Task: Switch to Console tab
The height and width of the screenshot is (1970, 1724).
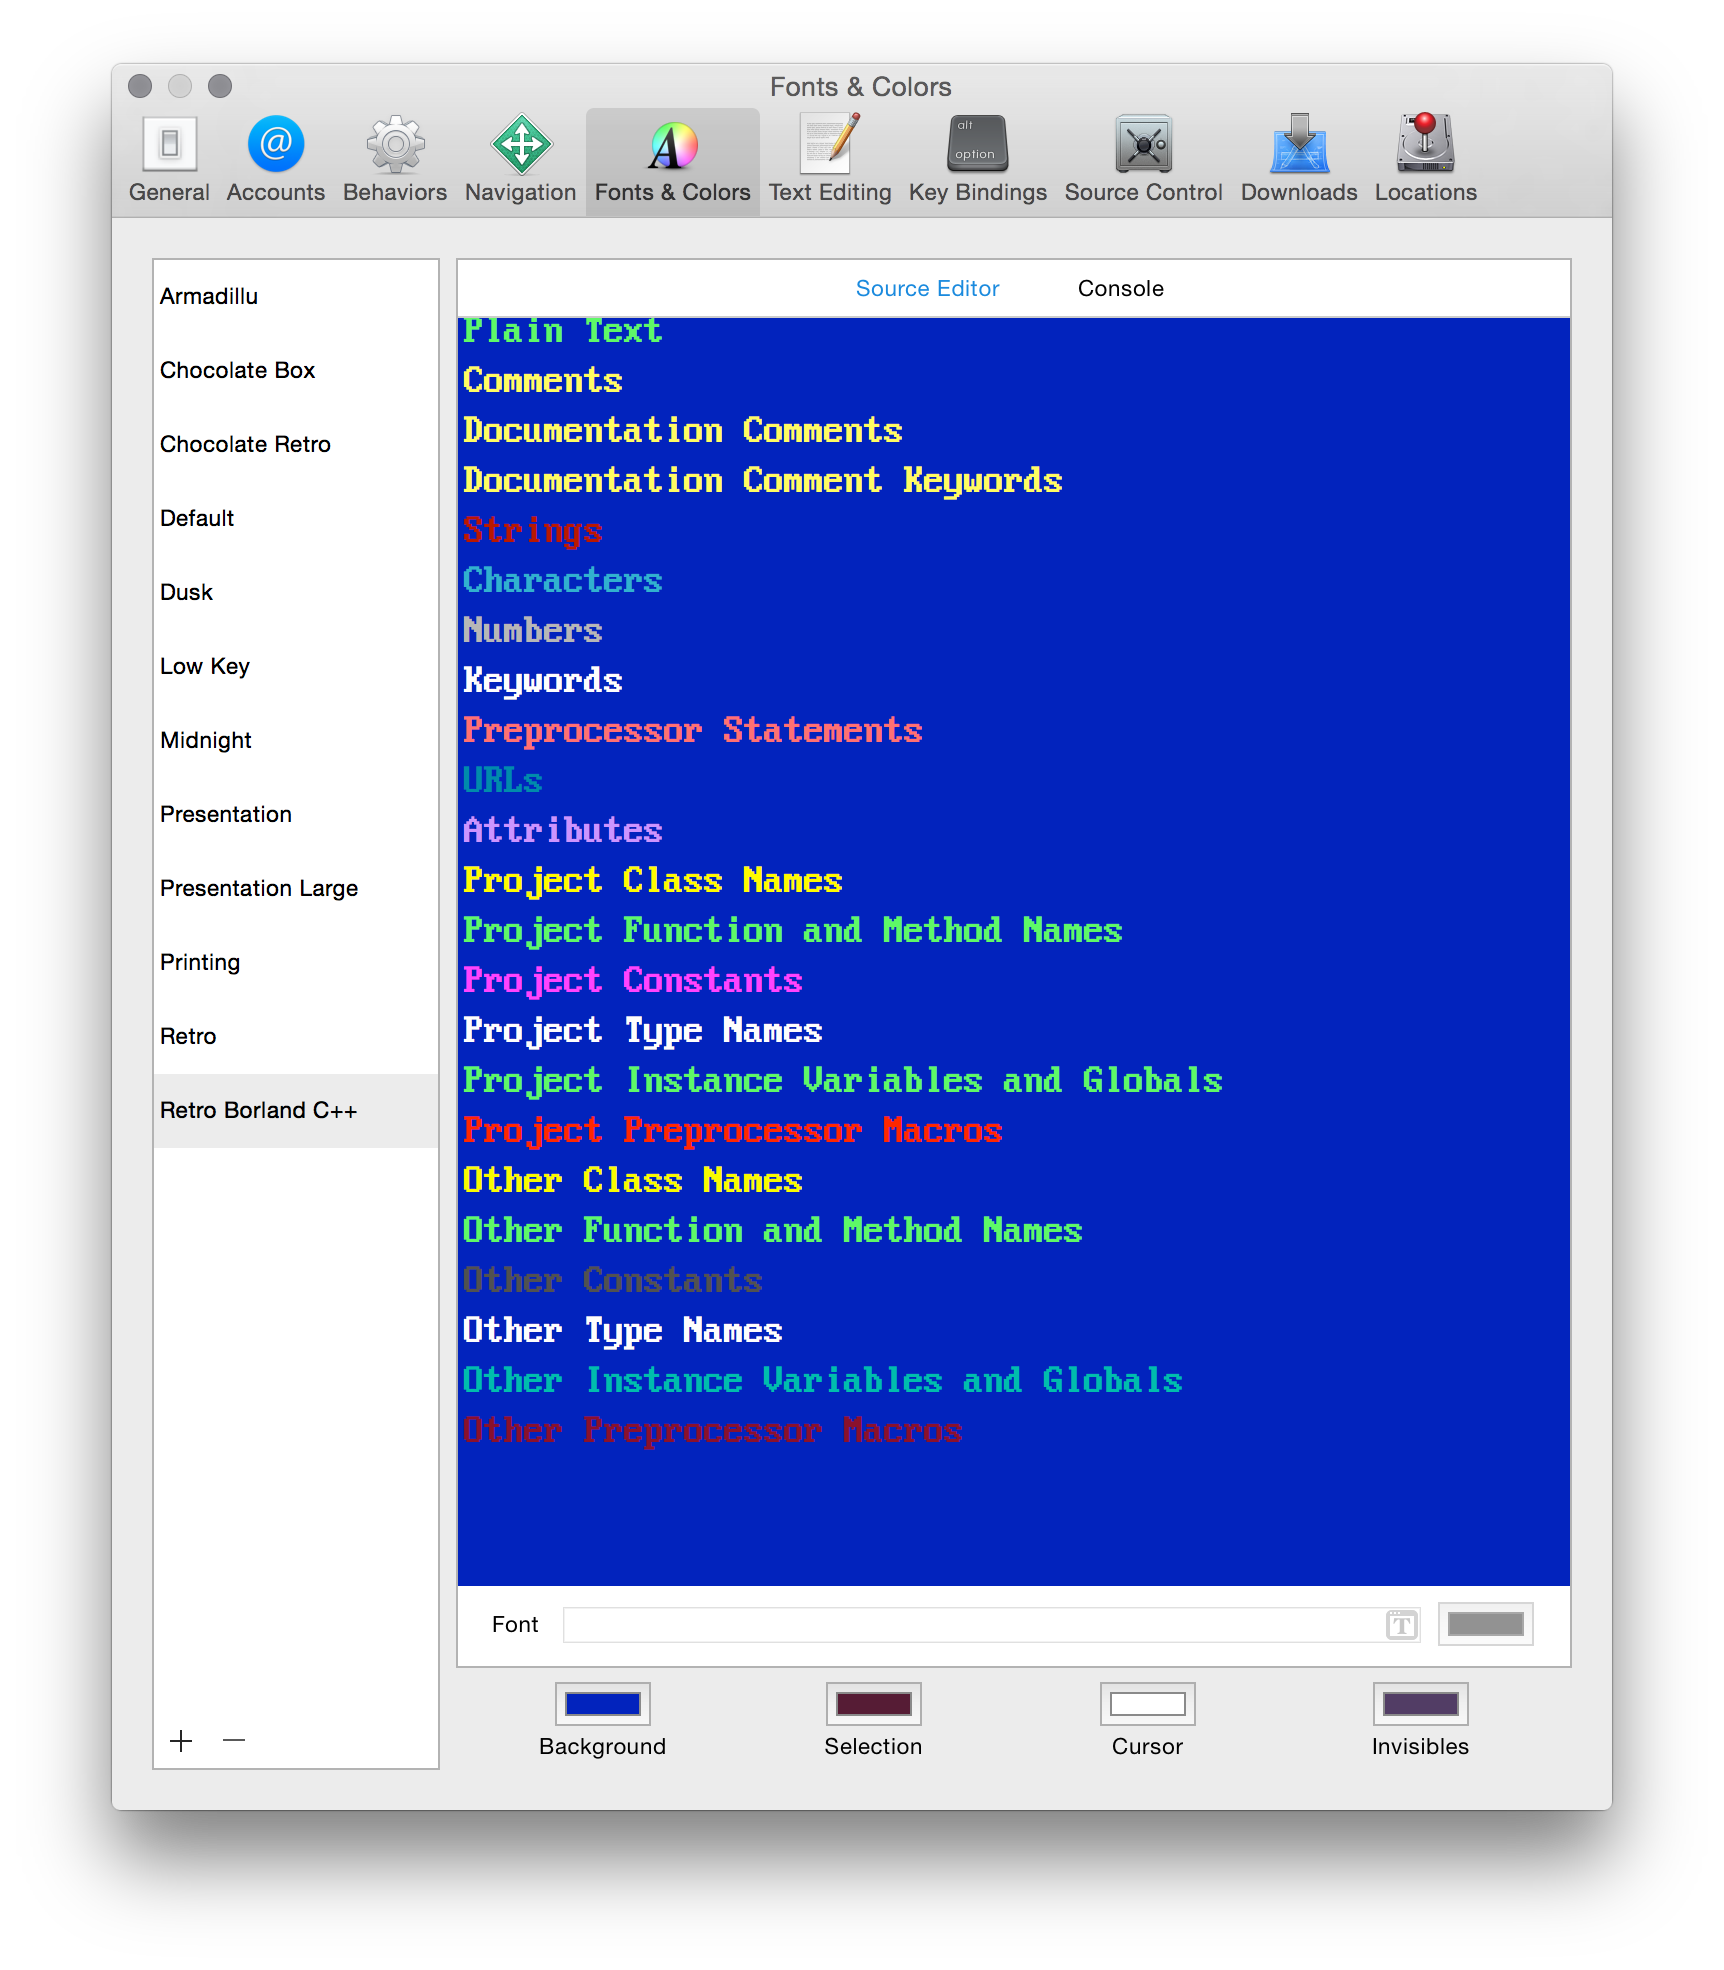Action: (x=1120, y=288)
